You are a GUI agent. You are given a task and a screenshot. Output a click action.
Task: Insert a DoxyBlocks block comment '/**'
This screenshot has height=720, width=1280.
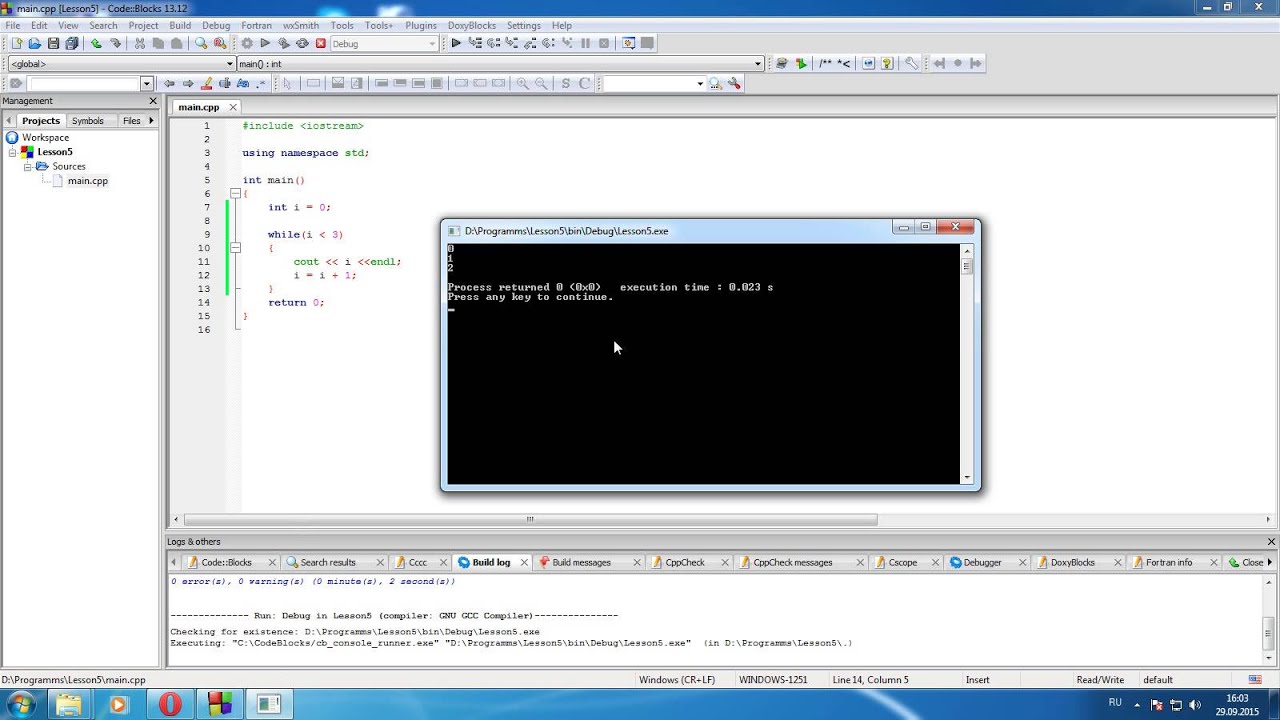[826, 63]
